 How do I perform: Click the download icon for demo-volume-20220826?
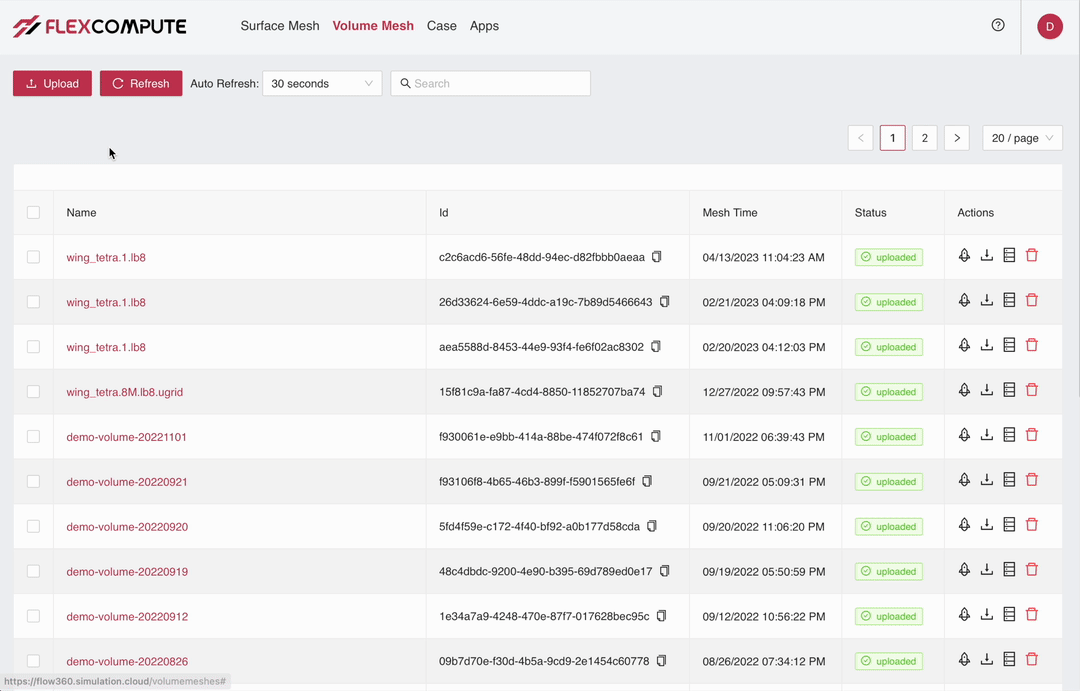tap(987, 660)
